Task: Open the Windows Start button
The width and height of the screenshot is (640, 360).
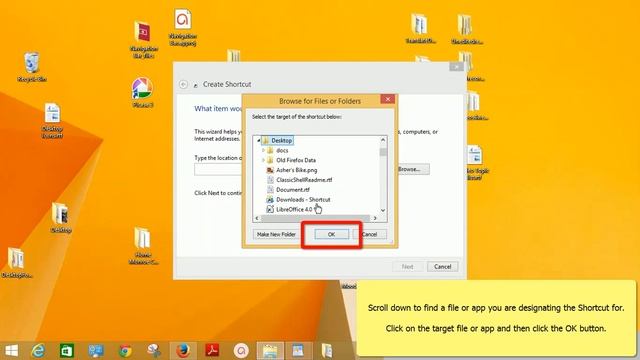Action: [11, 351]
